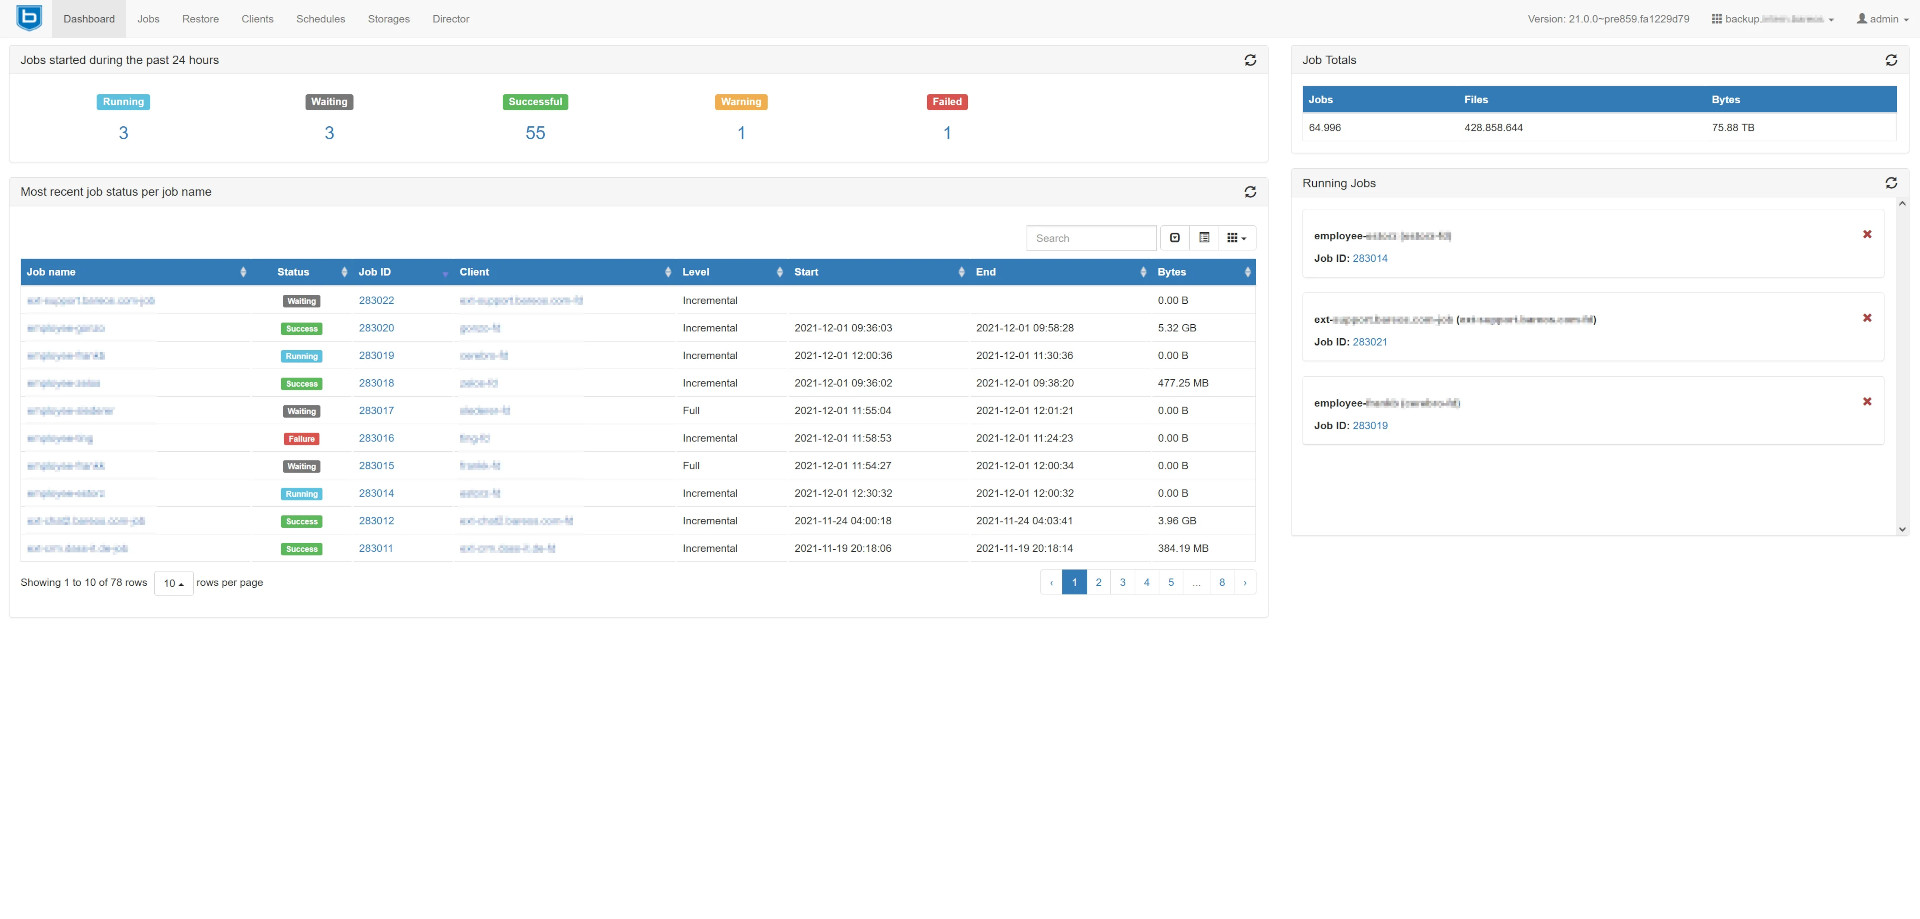The width and height of the screenshot is (1920, 919).
Task: Open job ID 283016 in table
Action: click(x=376, y=438)
